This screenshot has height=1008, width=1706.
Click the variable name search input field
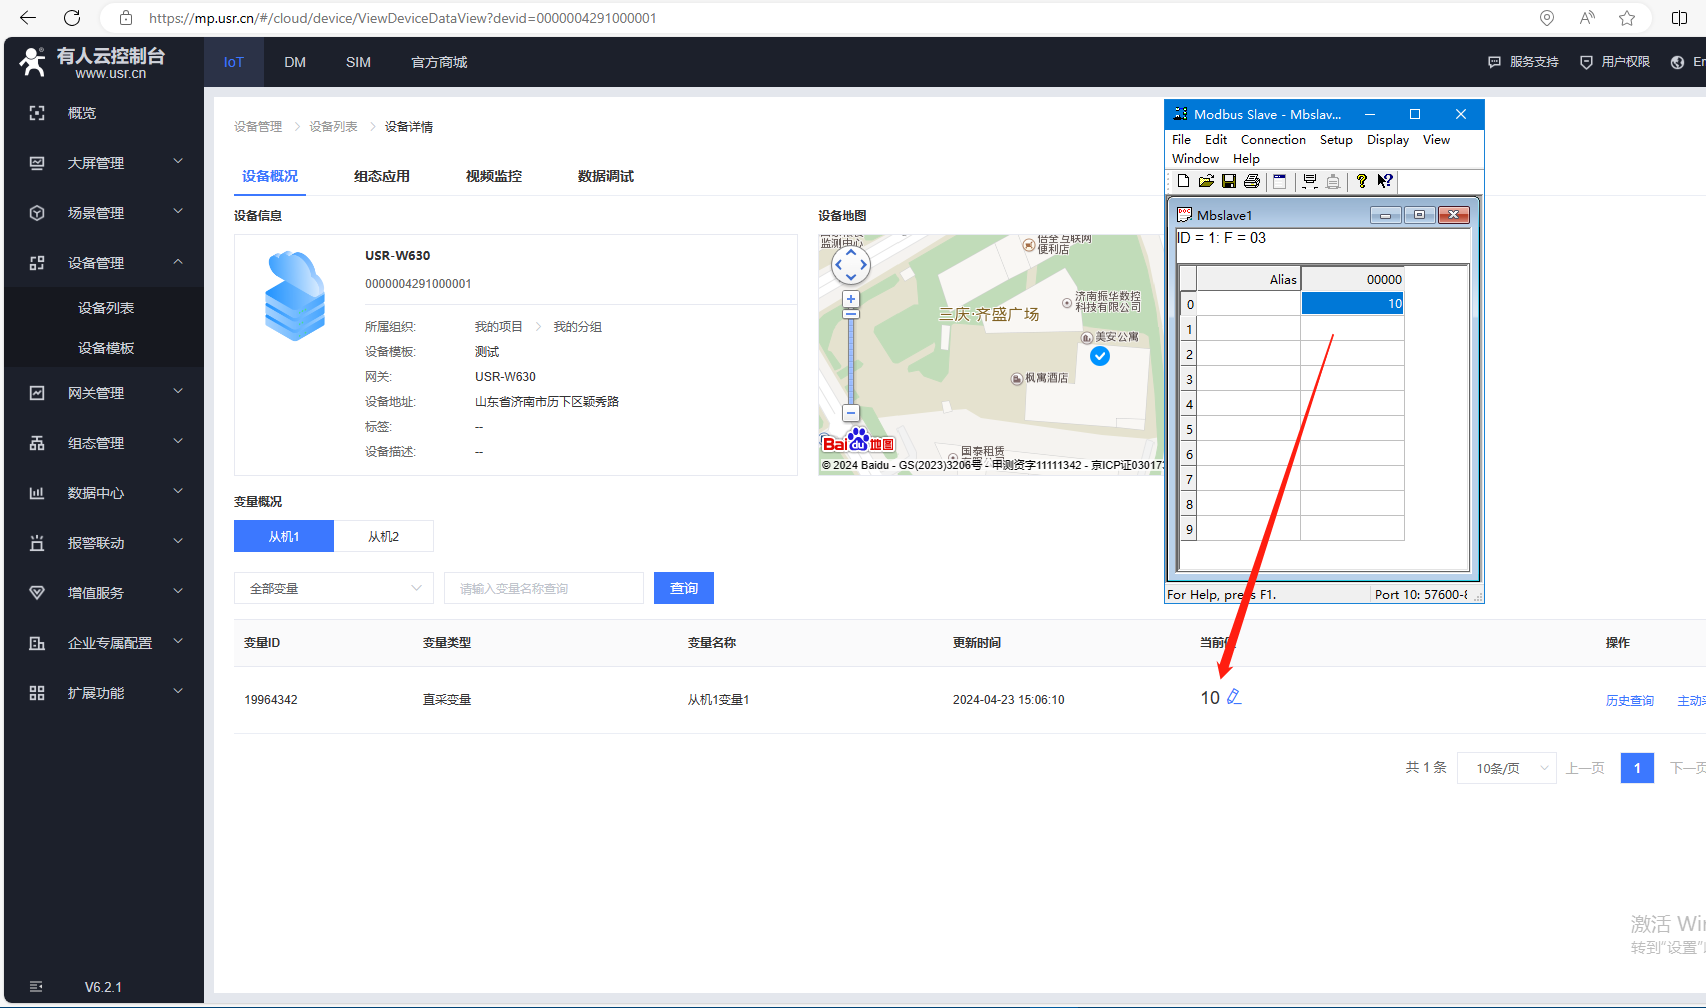point(543,589)
